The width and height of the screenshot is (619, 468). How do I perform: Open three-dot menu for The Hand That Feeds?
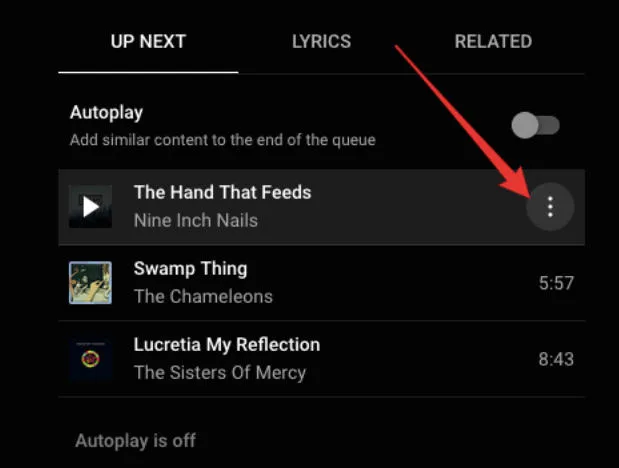550,207
